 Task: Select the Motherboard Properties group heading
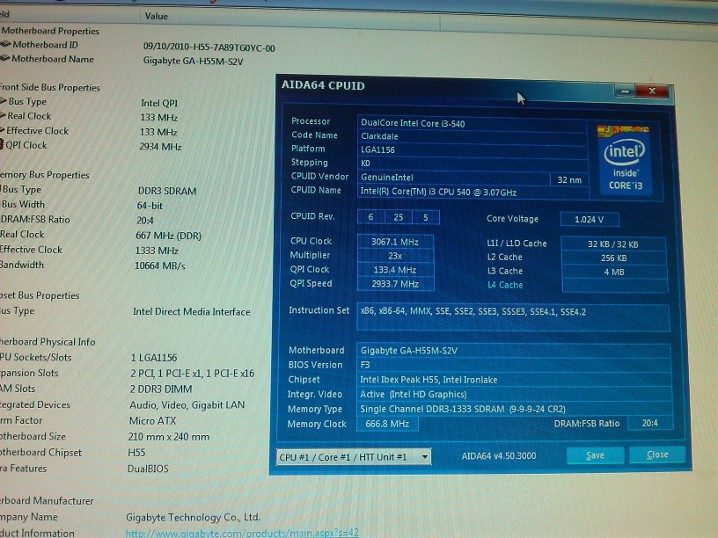50,31
